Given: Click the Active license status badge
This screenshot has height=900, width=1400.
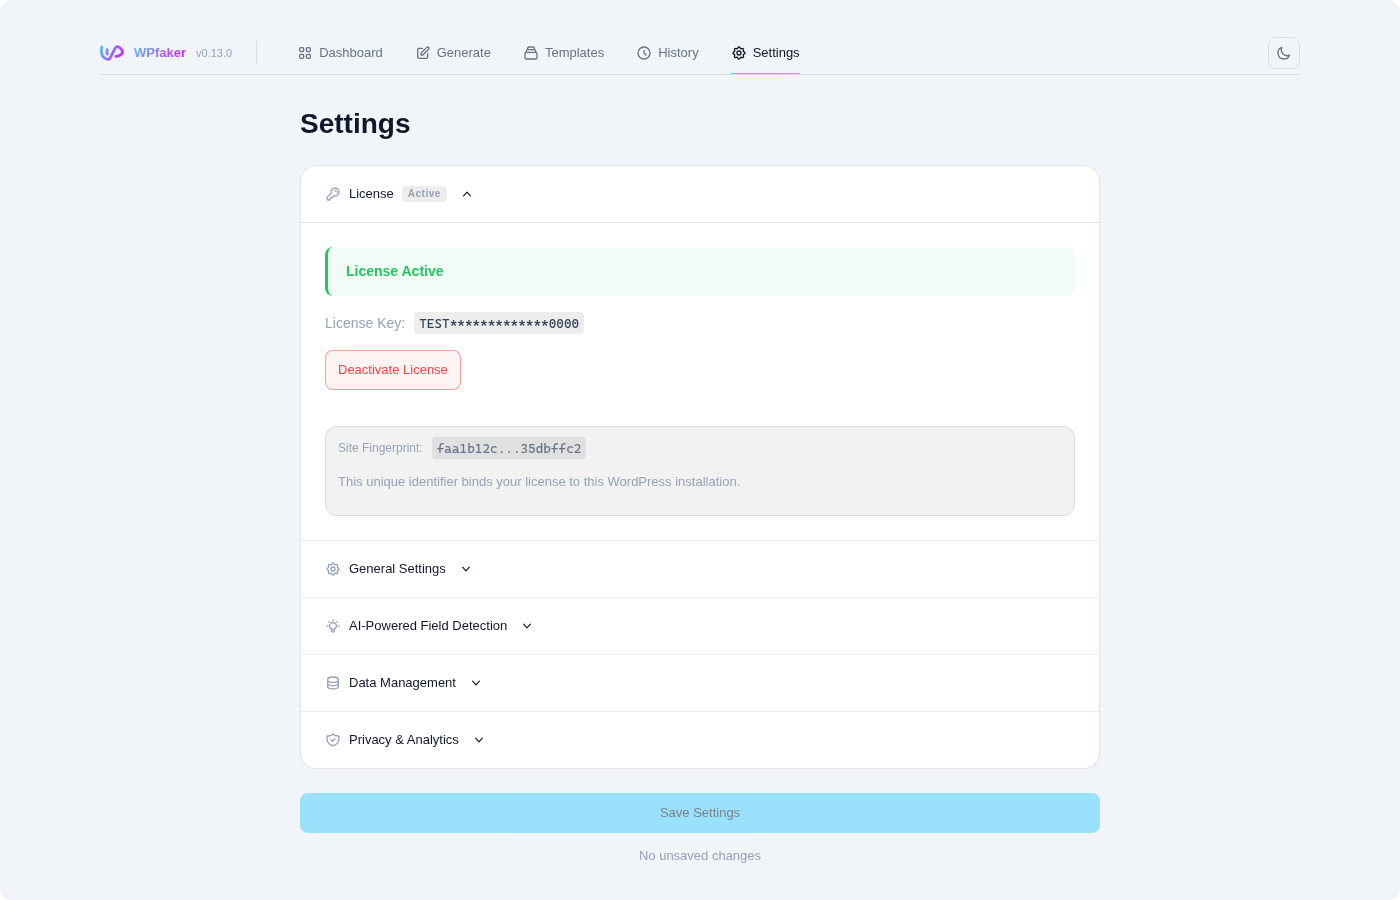Looking at the screenshot, I should point(424,193).
